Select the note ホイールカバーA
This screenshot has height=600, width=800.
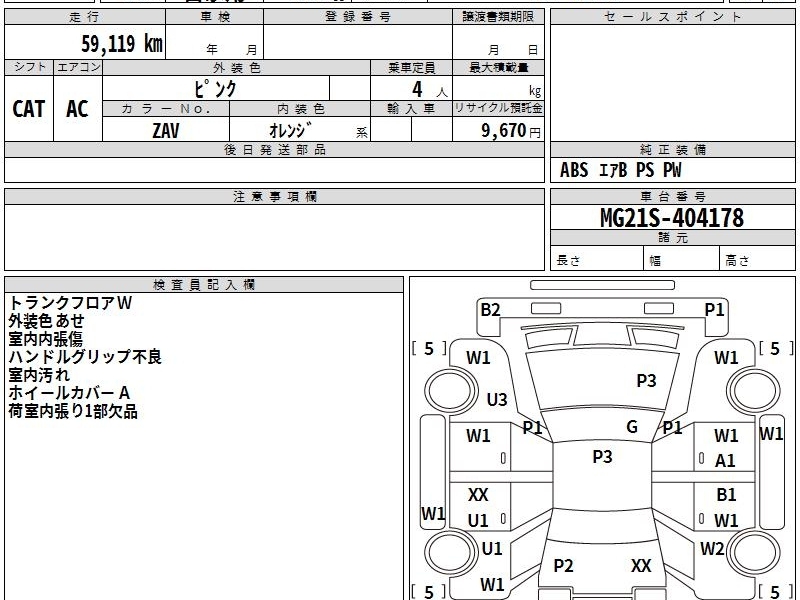(69, 393)
